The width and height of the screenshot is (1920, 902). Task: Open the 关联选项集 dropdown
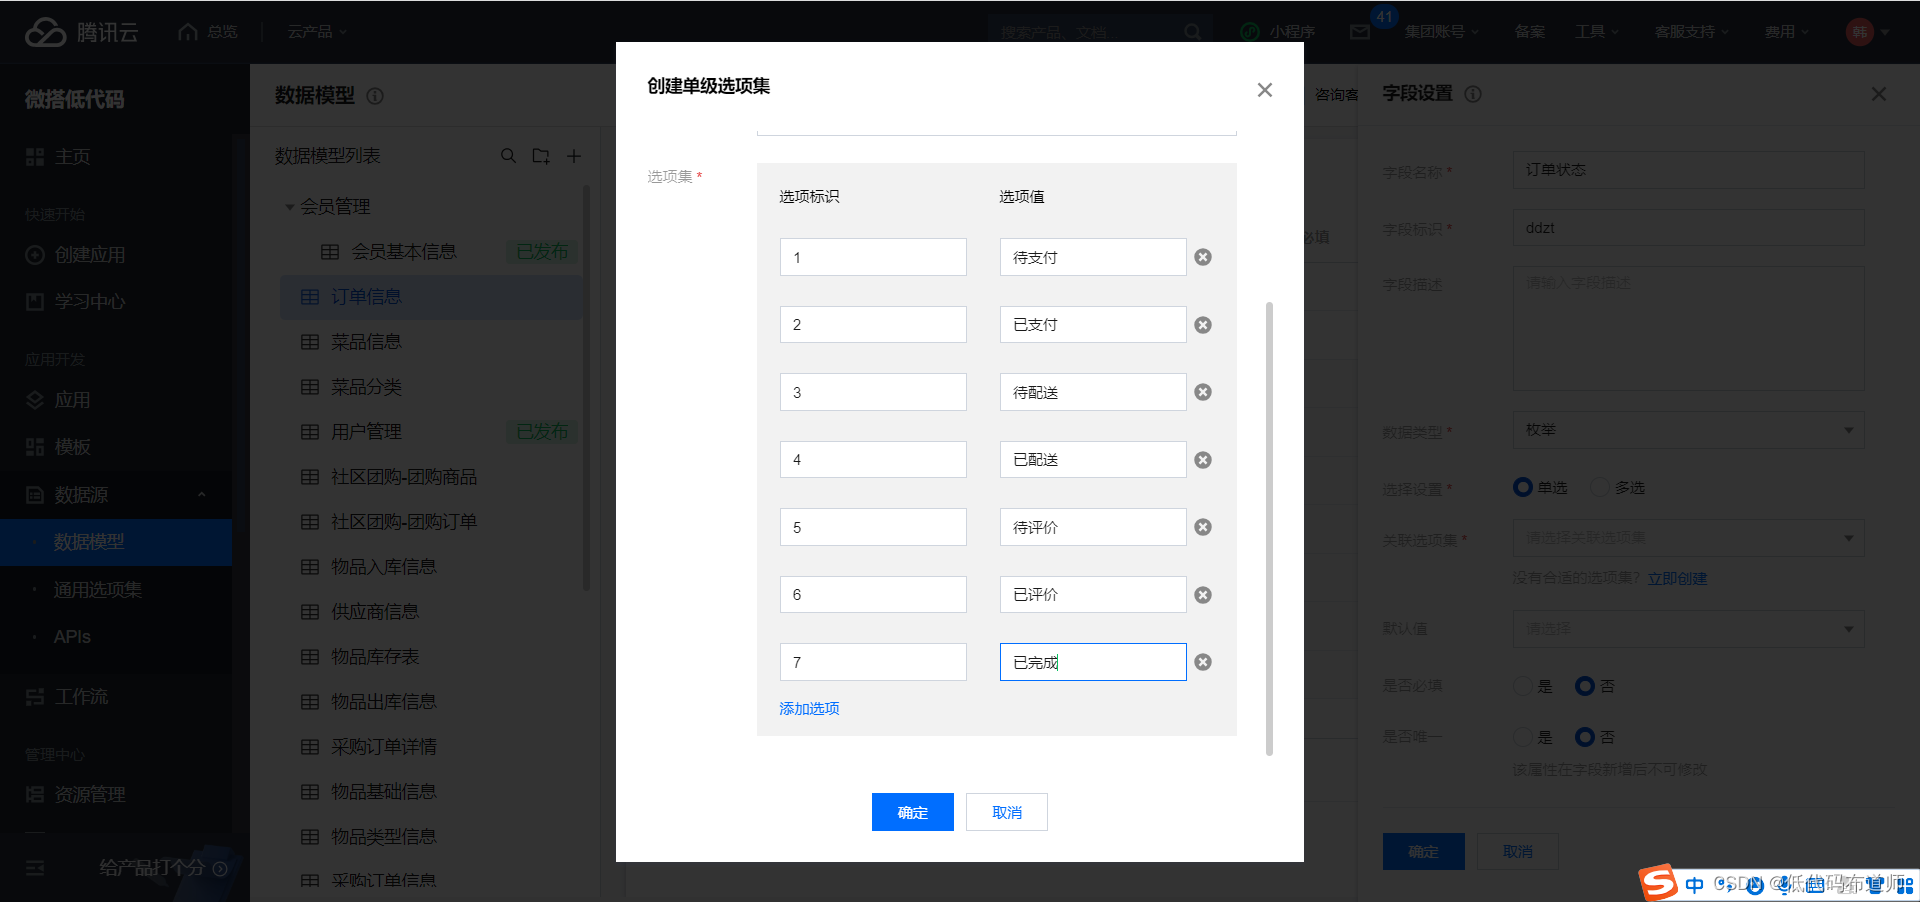[1689, 538]
